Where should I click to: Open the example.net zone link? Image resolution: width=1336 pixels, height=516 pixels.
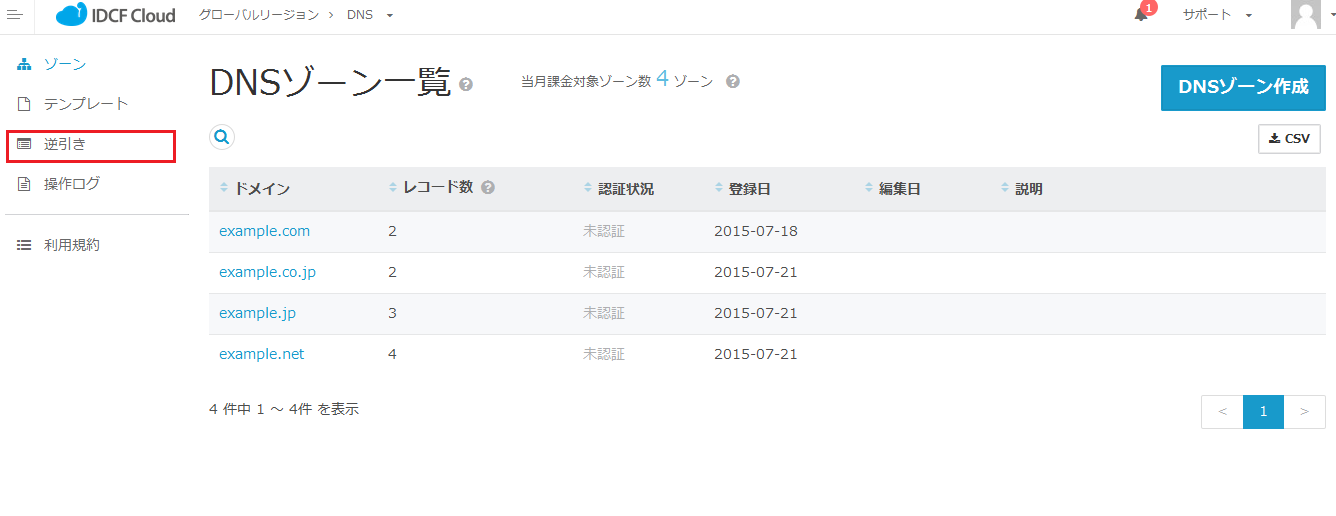261,354
